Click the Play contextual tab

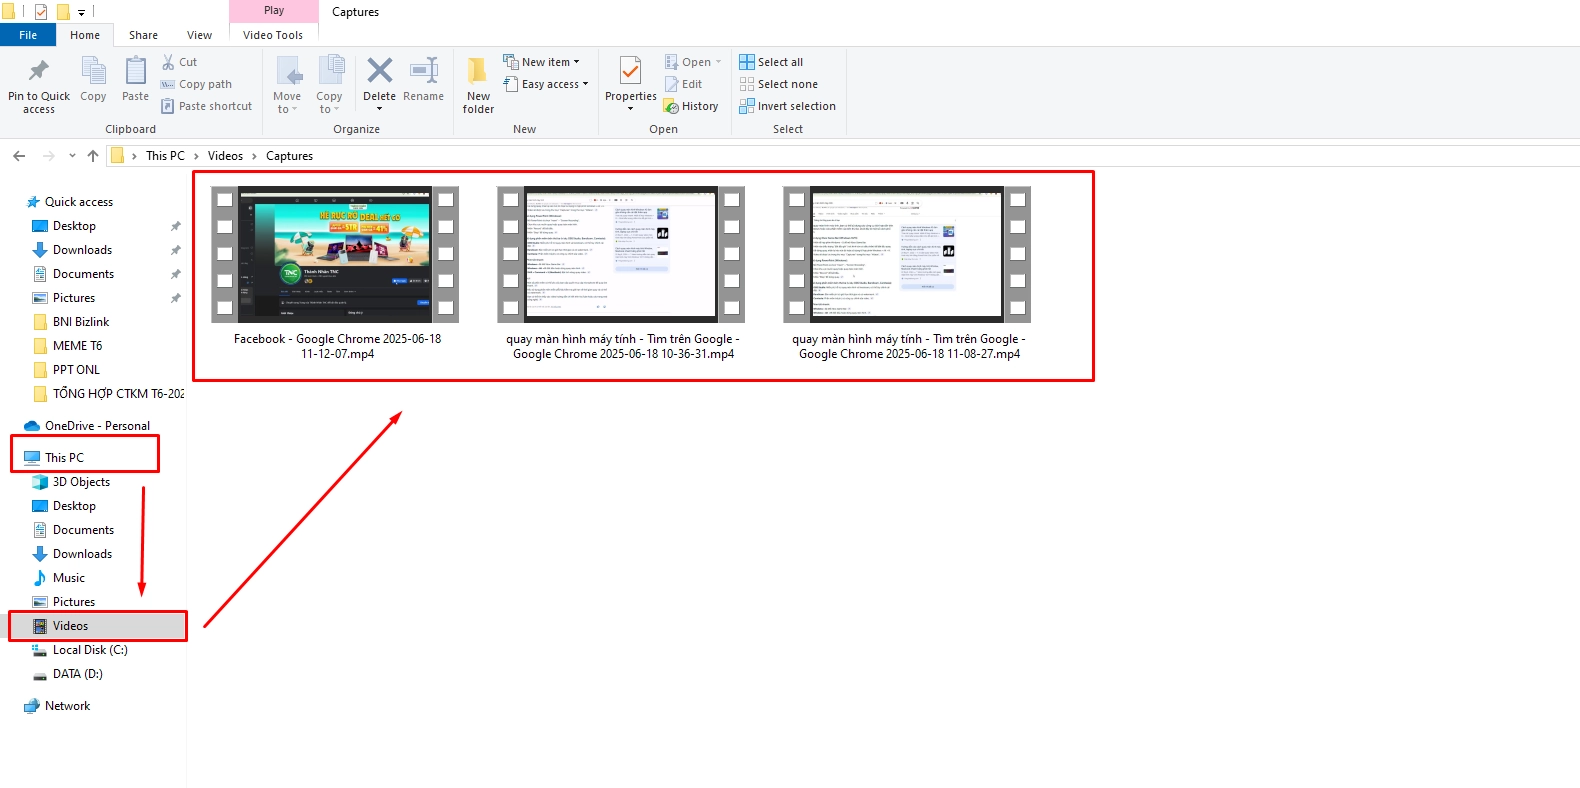click(274, 11)
